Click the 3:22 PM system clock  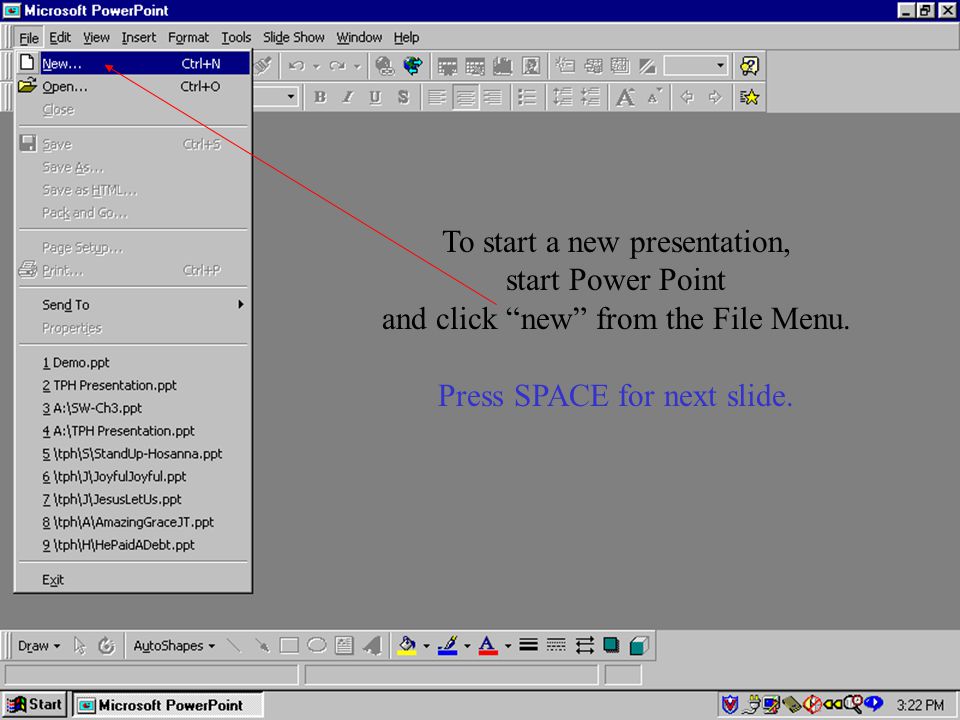(x=920, y=705)
